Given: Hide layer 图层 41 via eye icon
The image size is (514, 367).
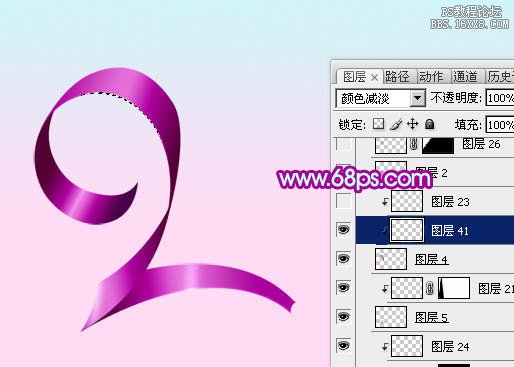Looking at the screenshot, I should click(x=344, y=230).
